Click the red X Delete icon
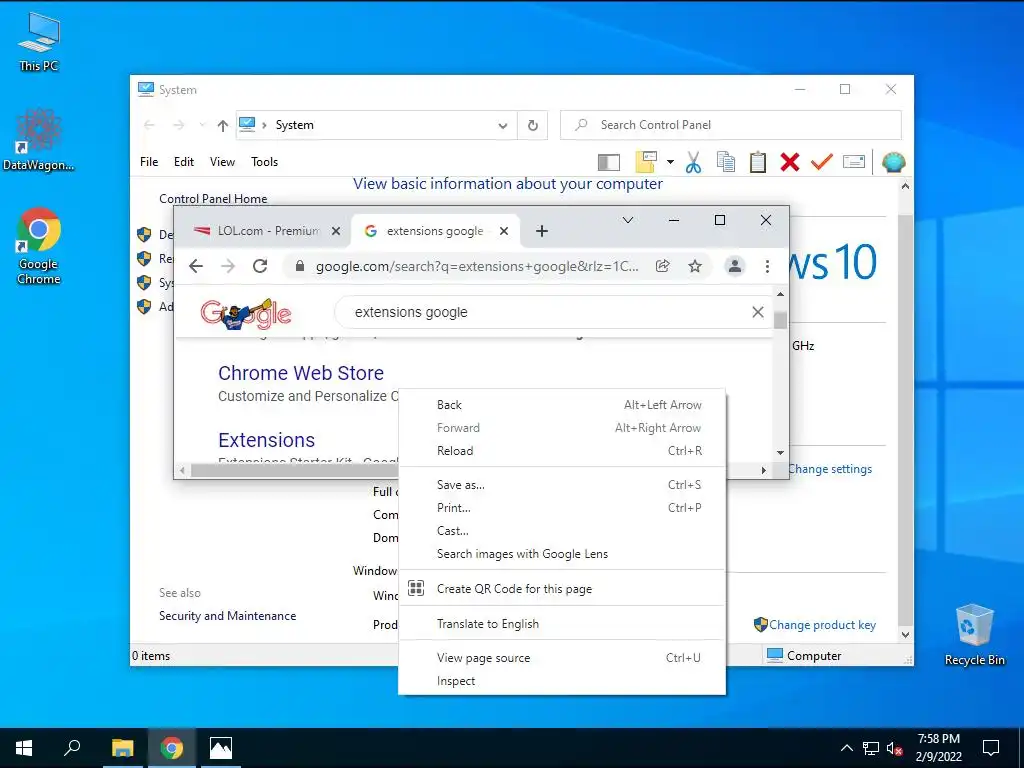Screen dimensions: 1024x768 click(790, 162)
